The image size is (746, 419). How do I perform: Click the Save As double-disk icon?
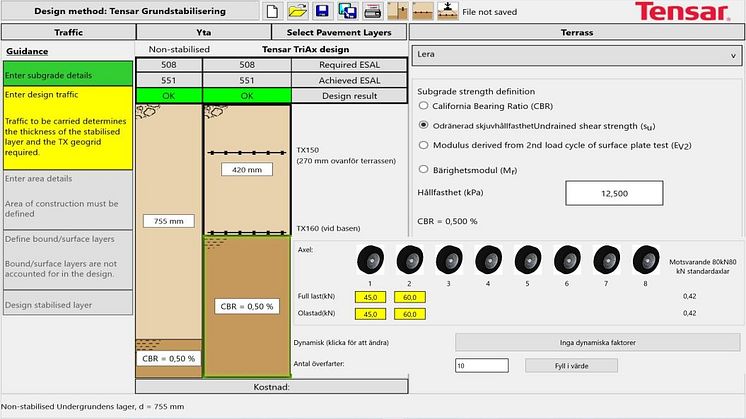click(347, 11)
